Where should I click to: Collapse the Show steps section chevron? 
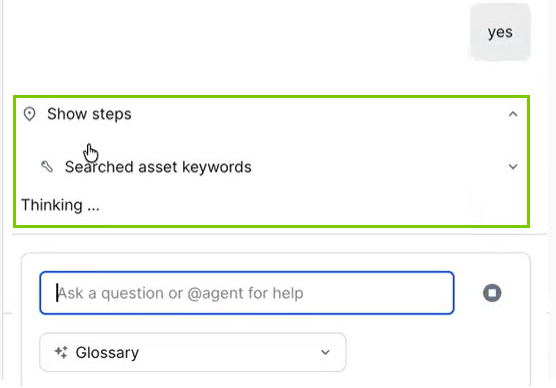(x=513, y=114)
